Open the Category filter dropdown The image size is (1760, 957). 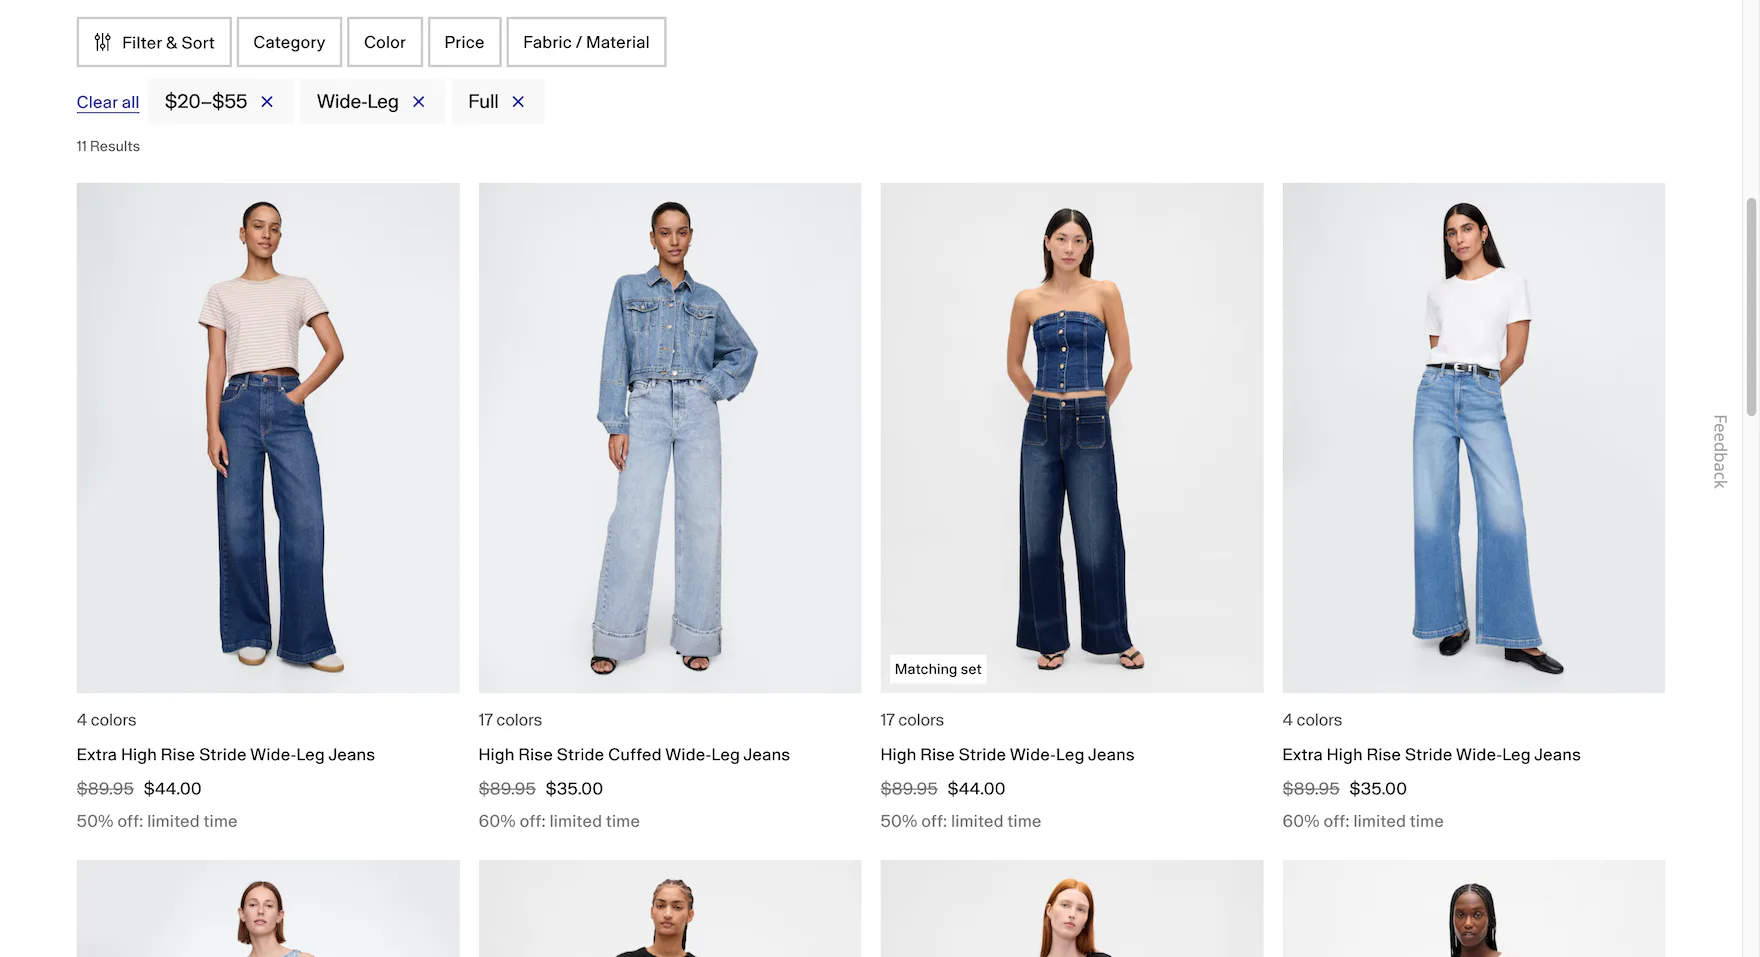pyautogui.click(x=289, y=42)
